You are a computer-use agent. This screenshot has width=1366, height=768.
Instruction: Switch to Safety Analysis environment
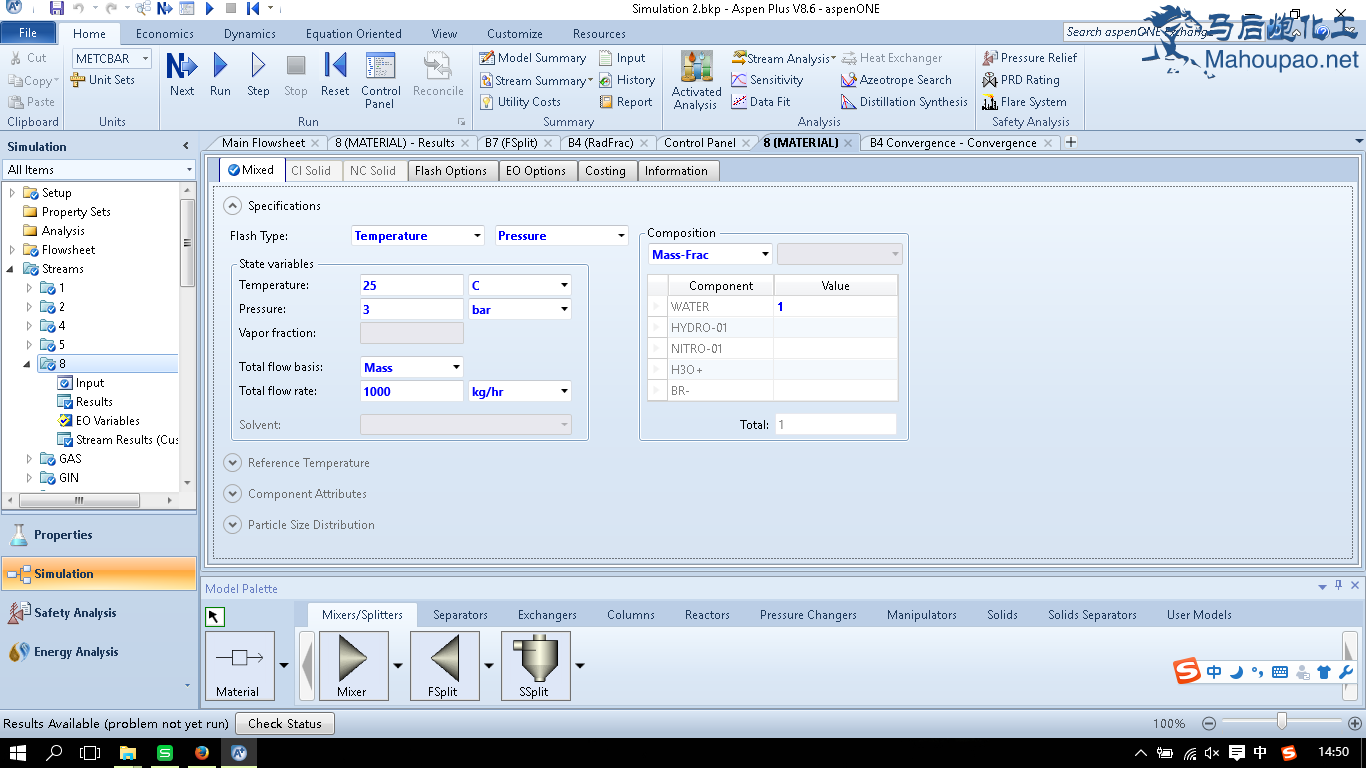coord(99,613)
